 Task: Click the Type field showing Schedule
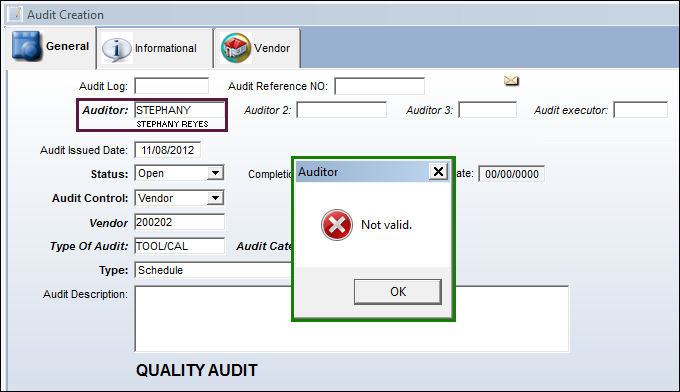tap(214, 270)
